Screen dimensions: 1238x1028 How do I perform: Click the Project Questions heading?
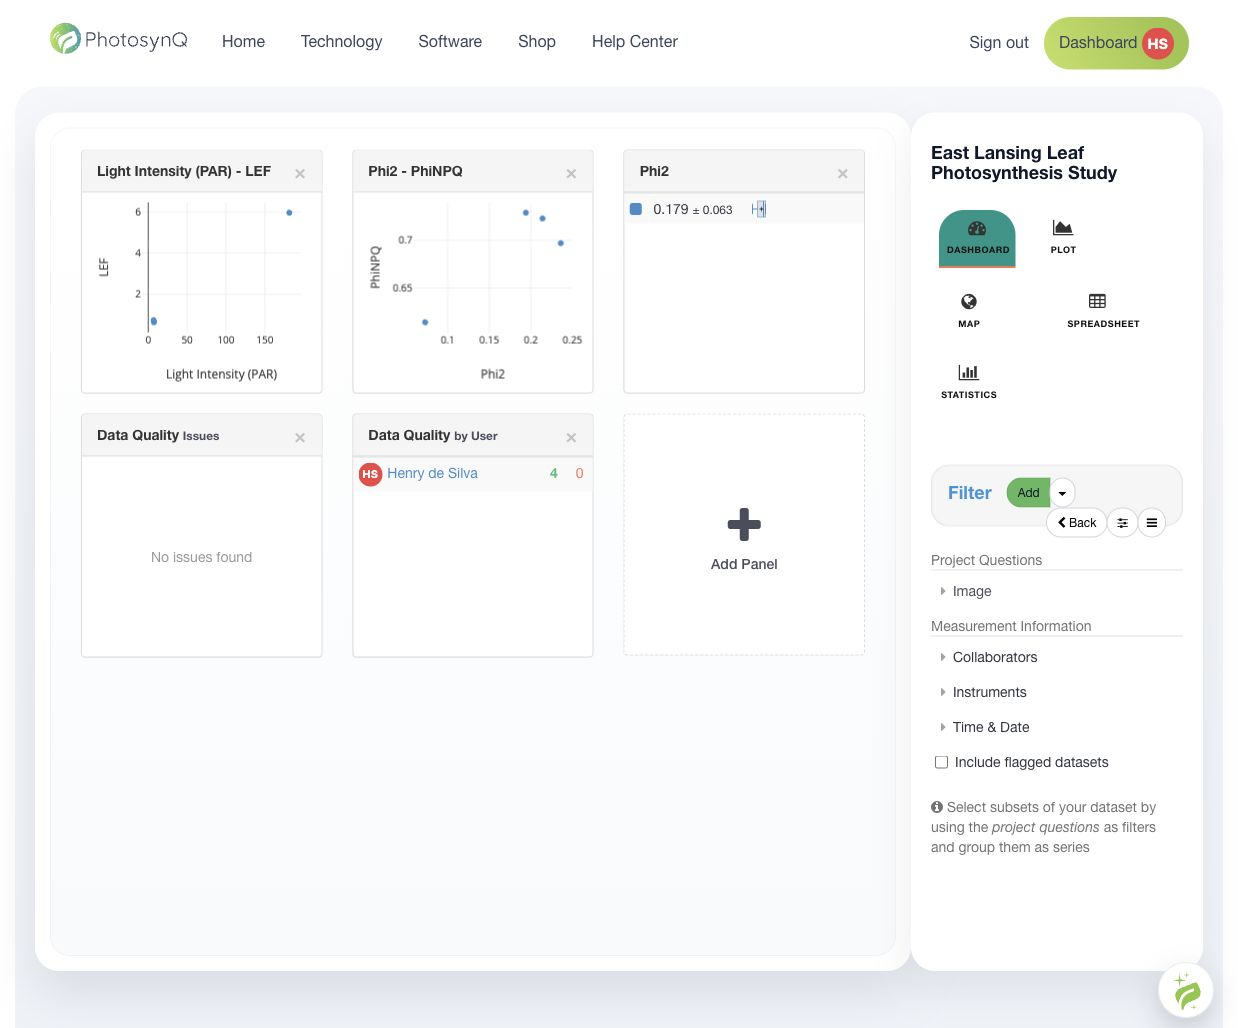pyautogui.click(x=986, y=560)
